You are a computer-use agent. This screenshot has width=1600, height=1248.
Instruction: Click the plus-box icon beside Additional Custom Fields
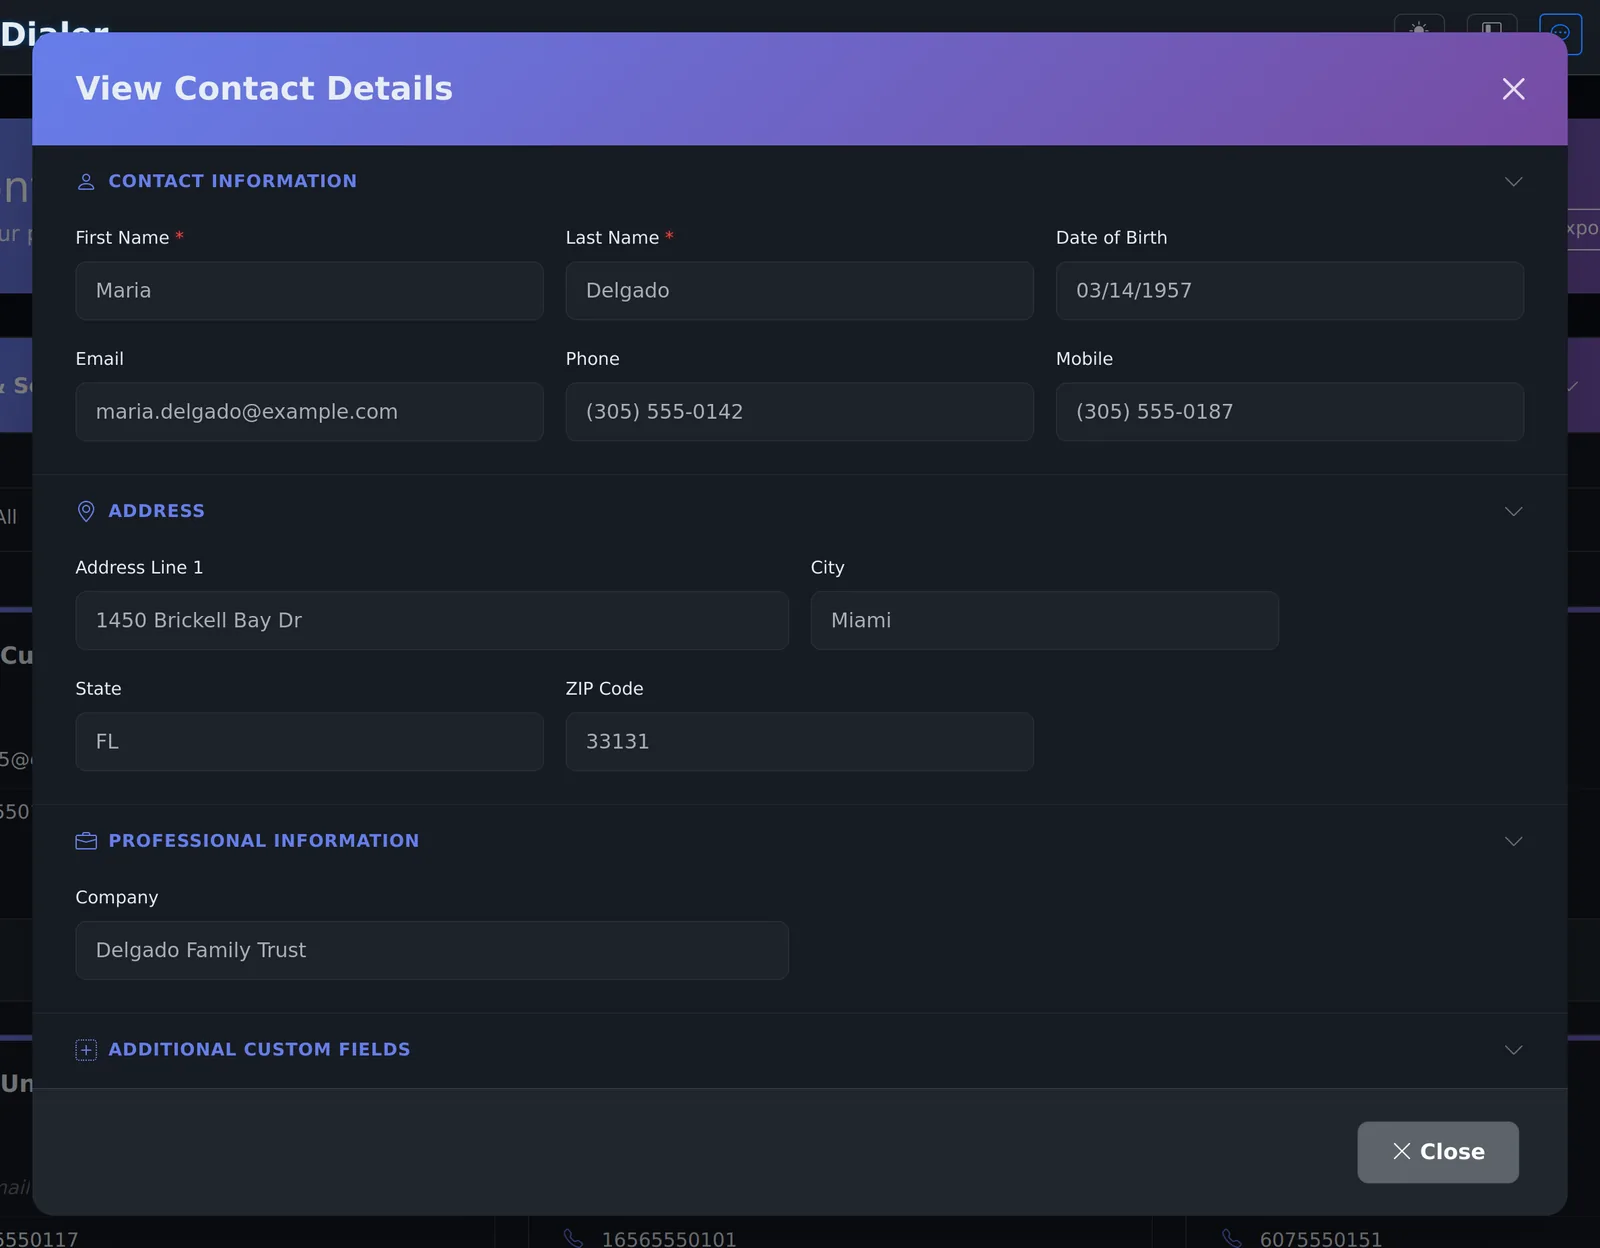[86, 1049]
